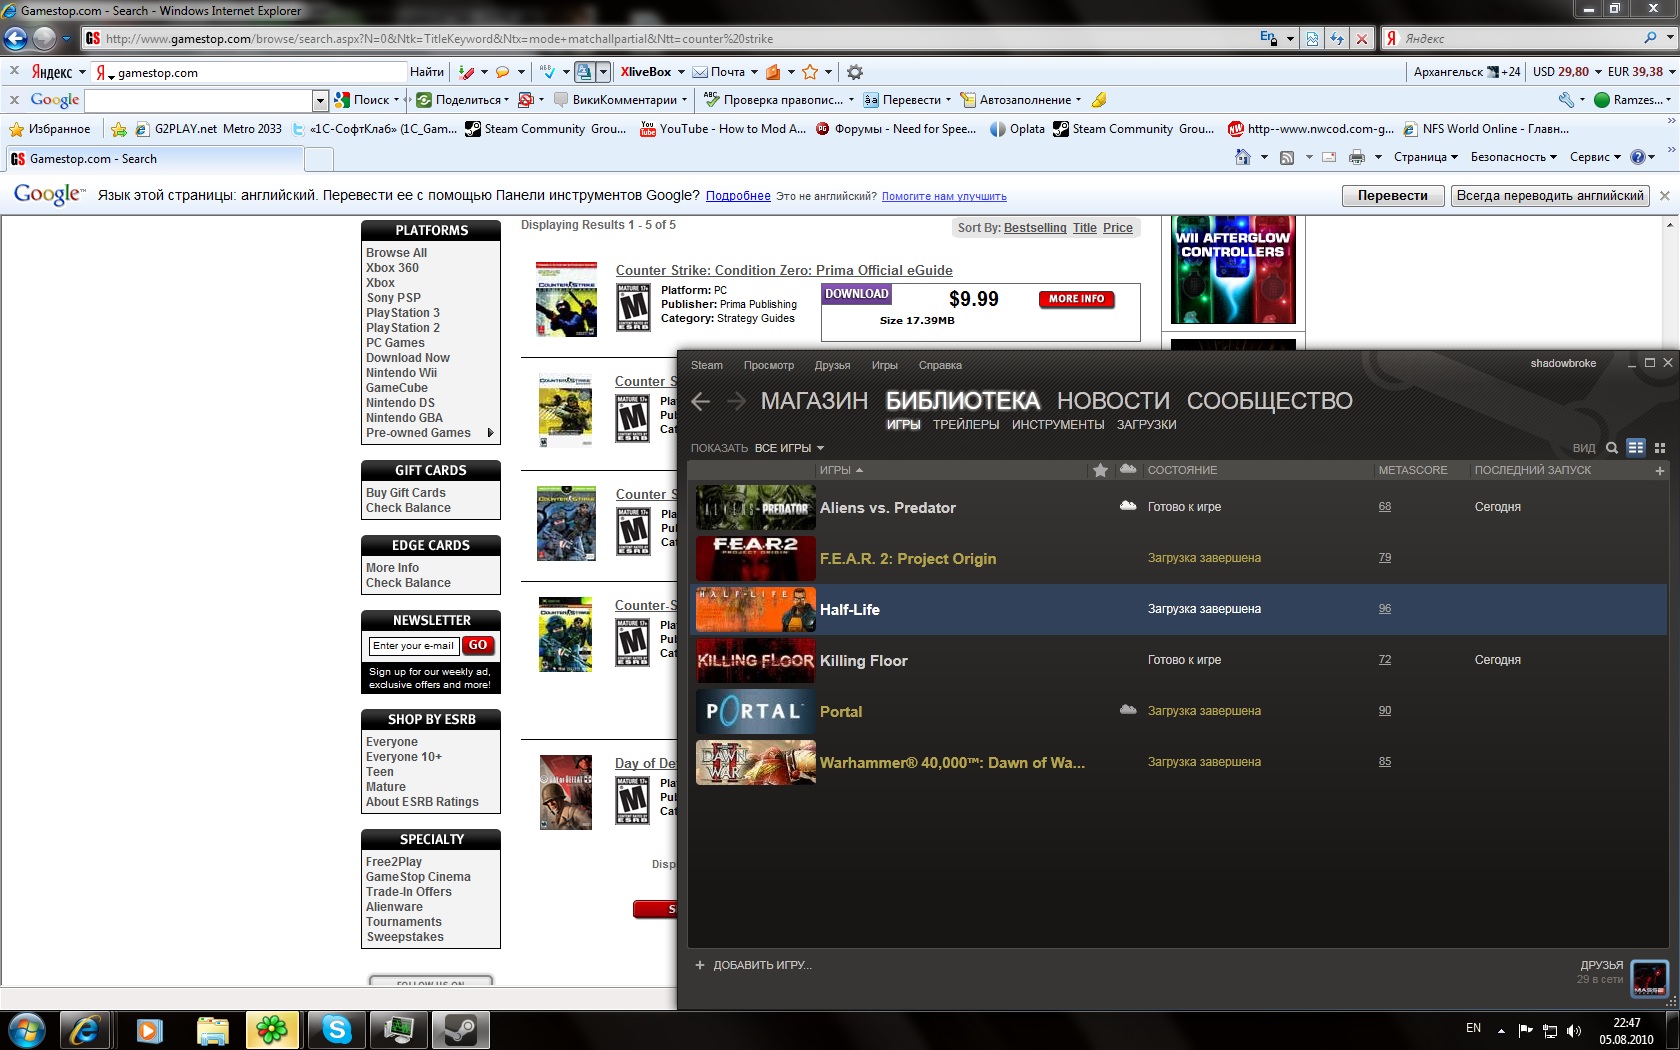Go back in the Steam window
Image resolution: width=1680 pixels, height=1050 pixels.
click(x=701, y=401)
